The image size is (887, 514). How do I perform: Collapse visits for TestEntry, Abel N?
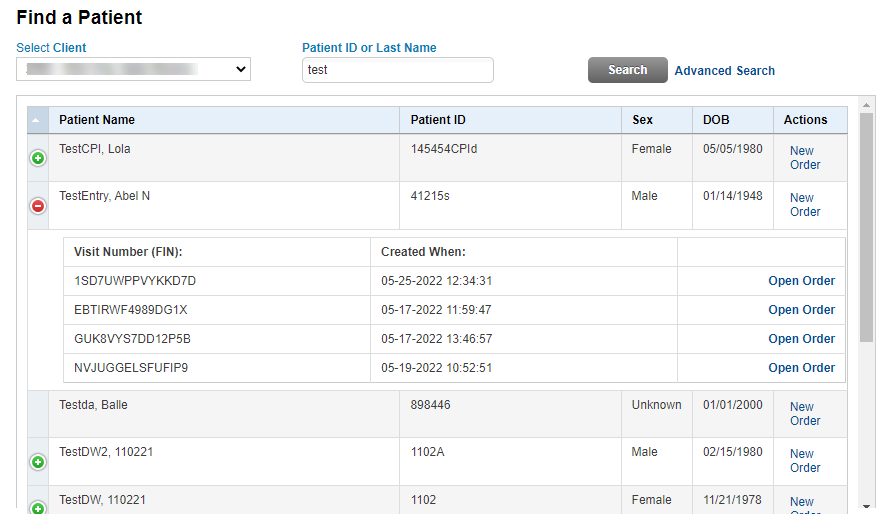(x=38, y=206)
